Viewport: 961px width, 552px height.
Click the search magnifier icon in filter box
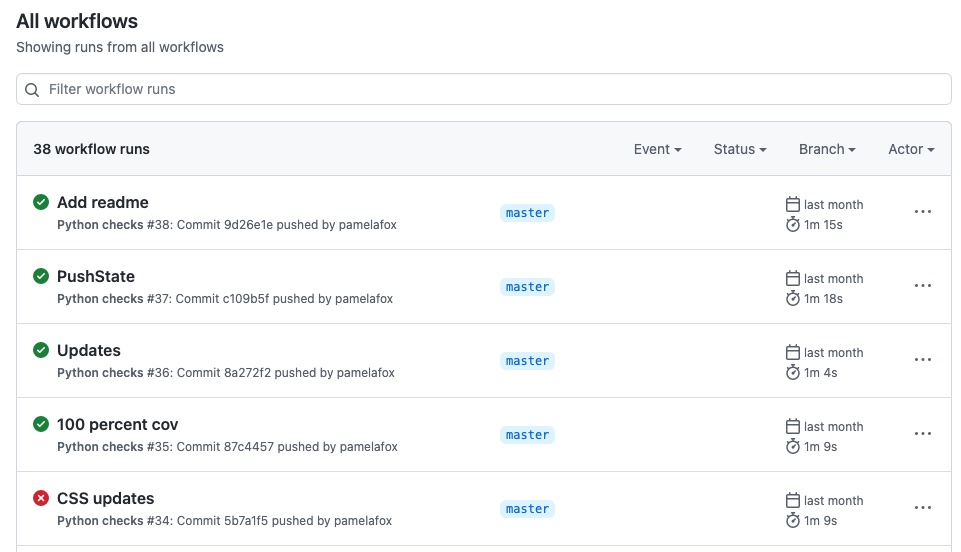click(32, 90)
